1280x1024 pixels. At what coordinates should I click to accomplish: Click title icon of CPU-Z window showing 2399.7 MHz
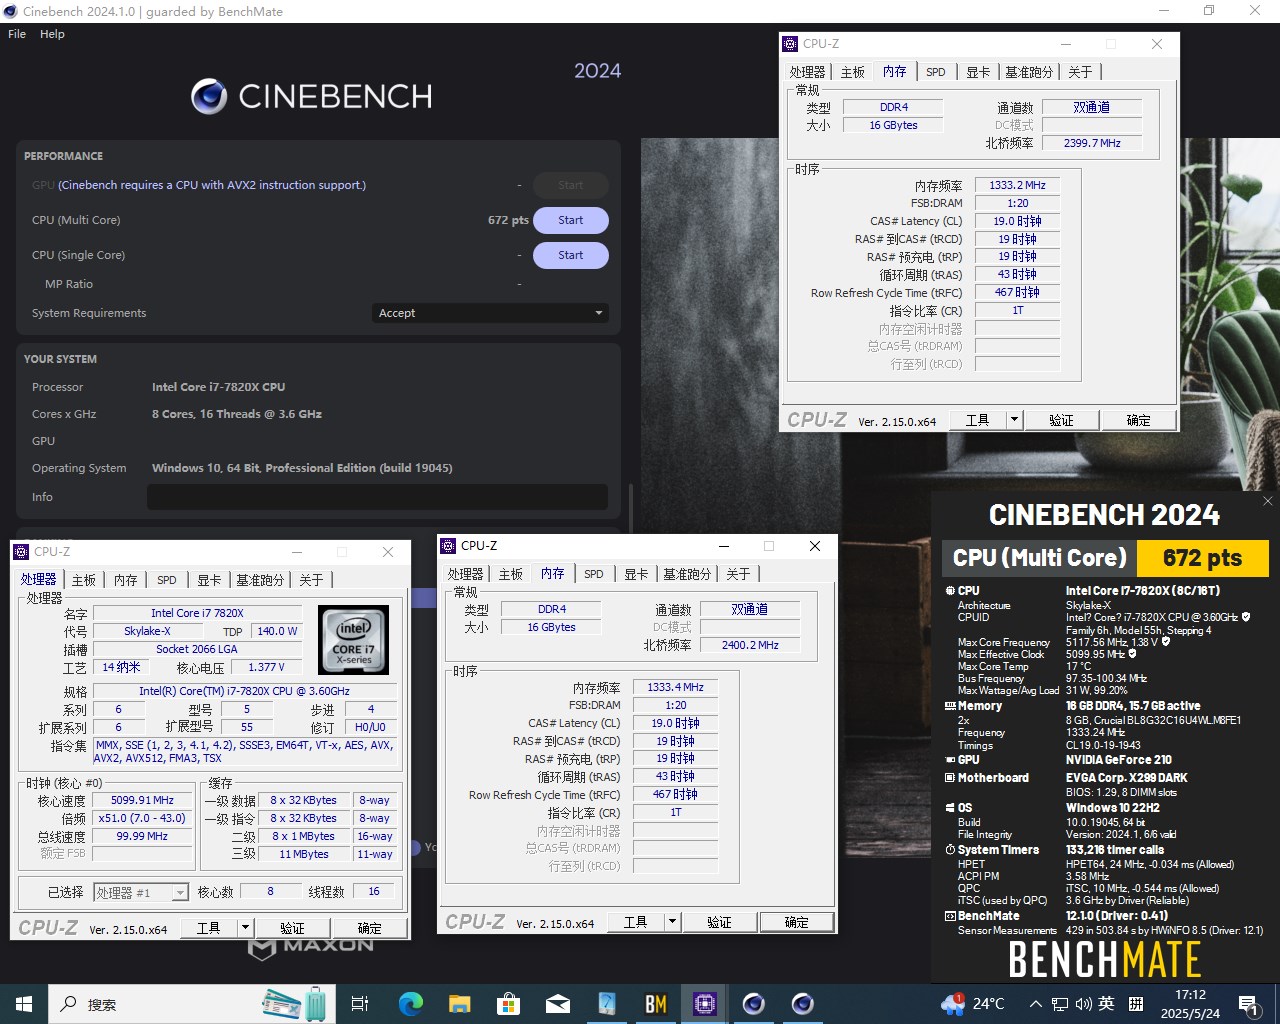pyautogui.click(x=790, y=44)
